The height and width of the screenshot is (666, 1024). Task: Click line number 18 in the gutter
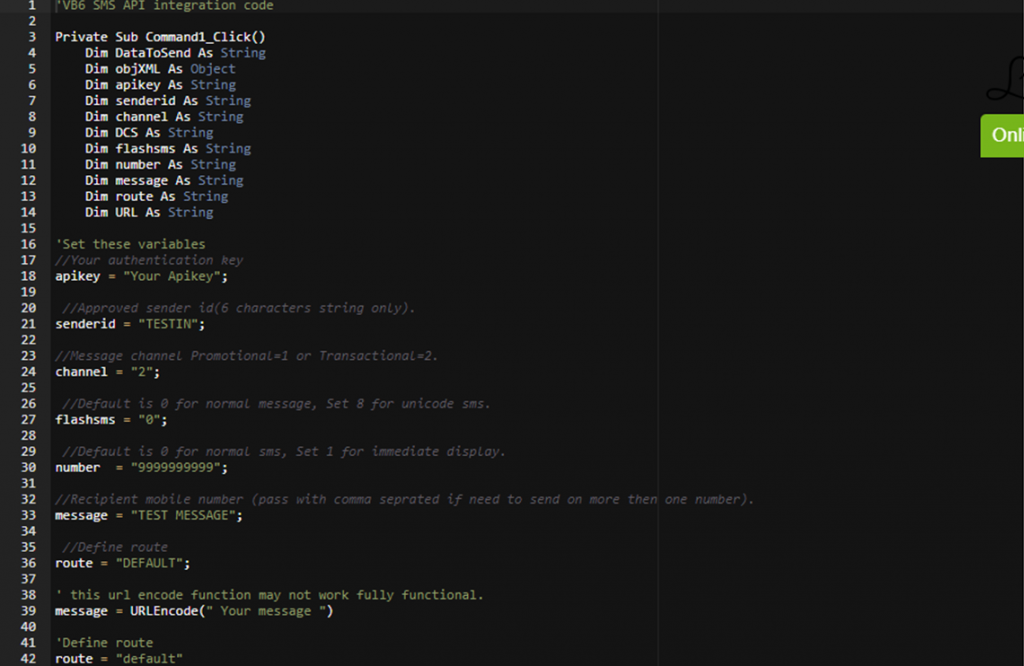pos(29,276)
